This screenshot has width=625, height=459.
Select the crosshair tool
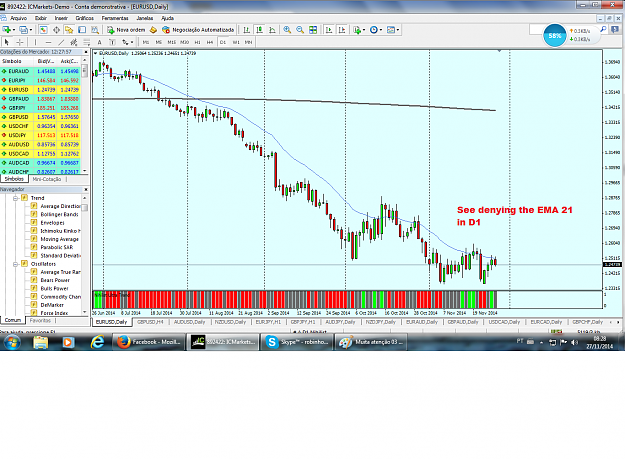click(20, 42)
